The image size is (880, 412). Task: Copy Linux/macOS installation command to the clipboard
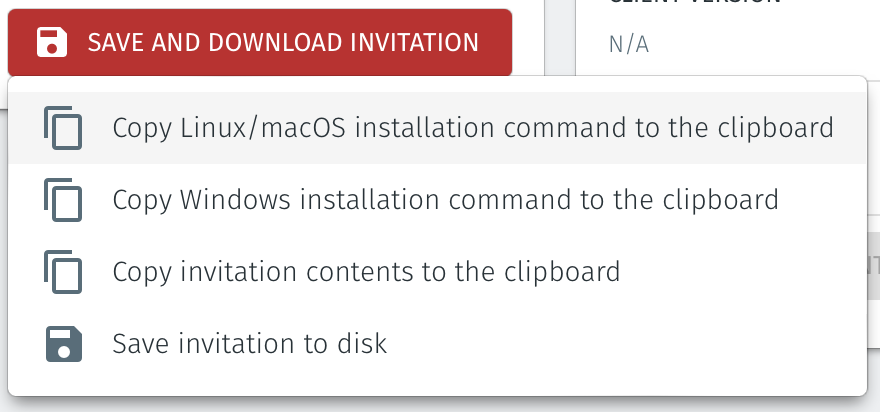(472, 129)
